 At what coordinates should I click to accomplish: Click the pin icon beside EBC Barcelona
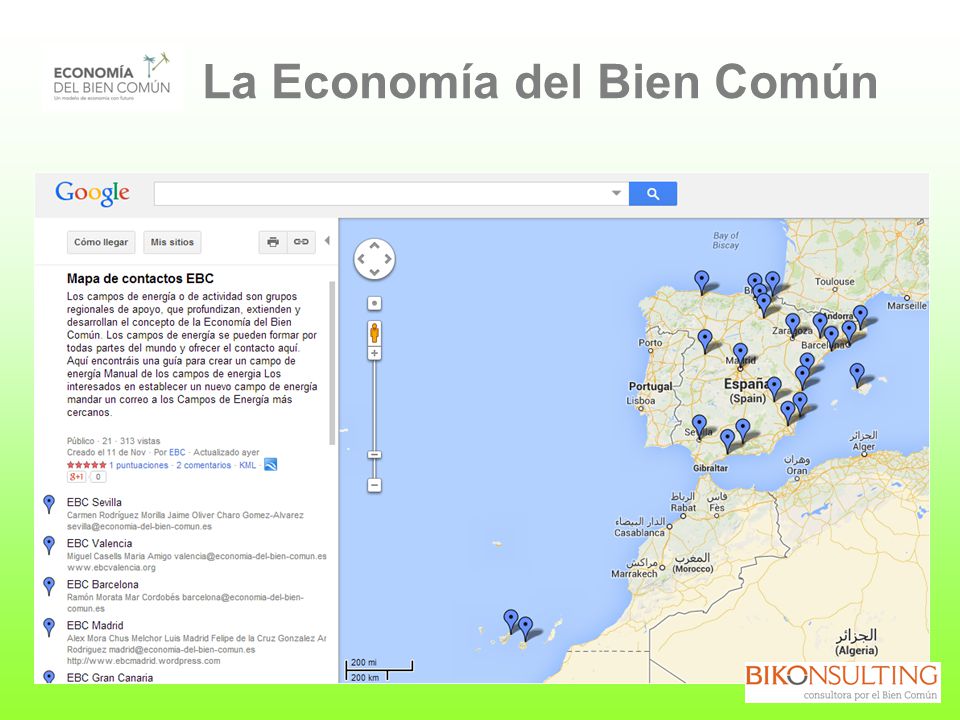(49, 586)
